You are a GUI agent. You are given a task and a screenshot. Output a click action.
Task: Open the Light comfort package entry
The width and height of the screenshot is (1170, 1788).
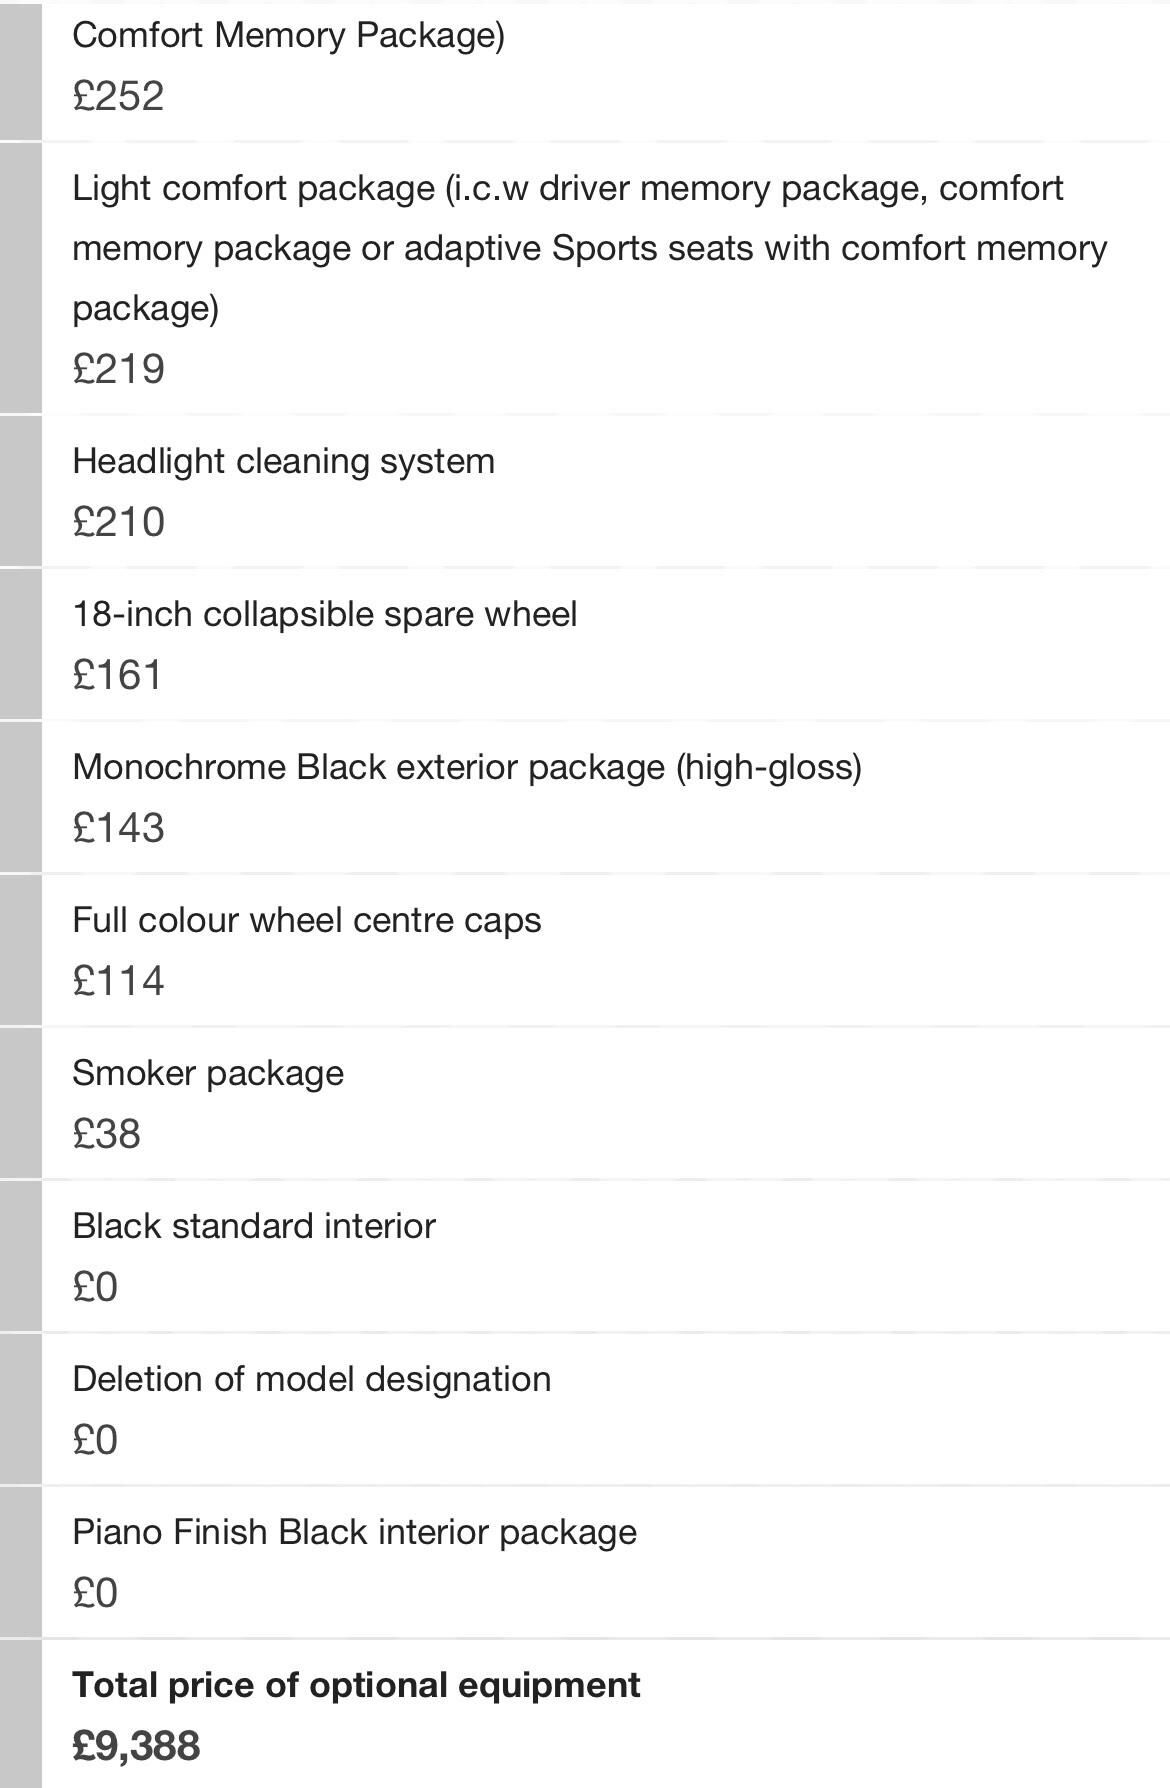(605, 278)
